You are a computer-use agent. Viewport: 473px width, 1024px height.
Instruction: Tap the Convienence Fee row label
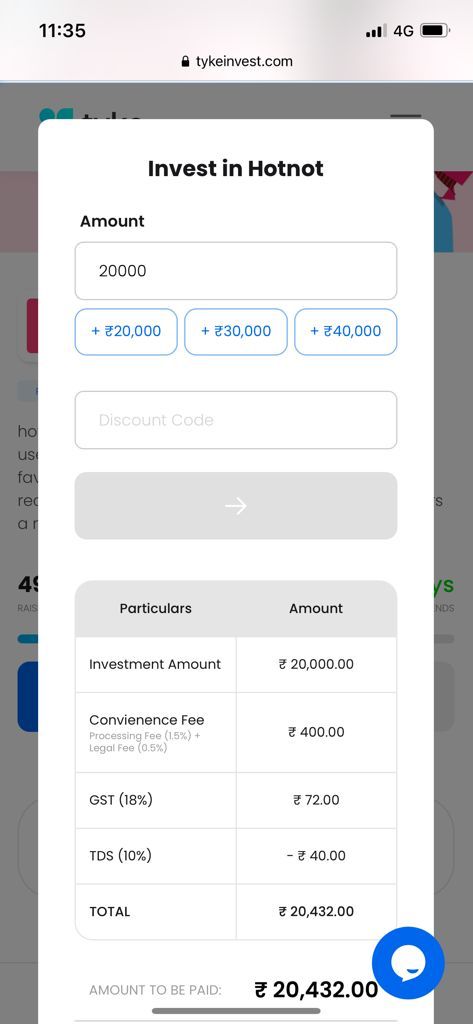click(x=147, y=720)
